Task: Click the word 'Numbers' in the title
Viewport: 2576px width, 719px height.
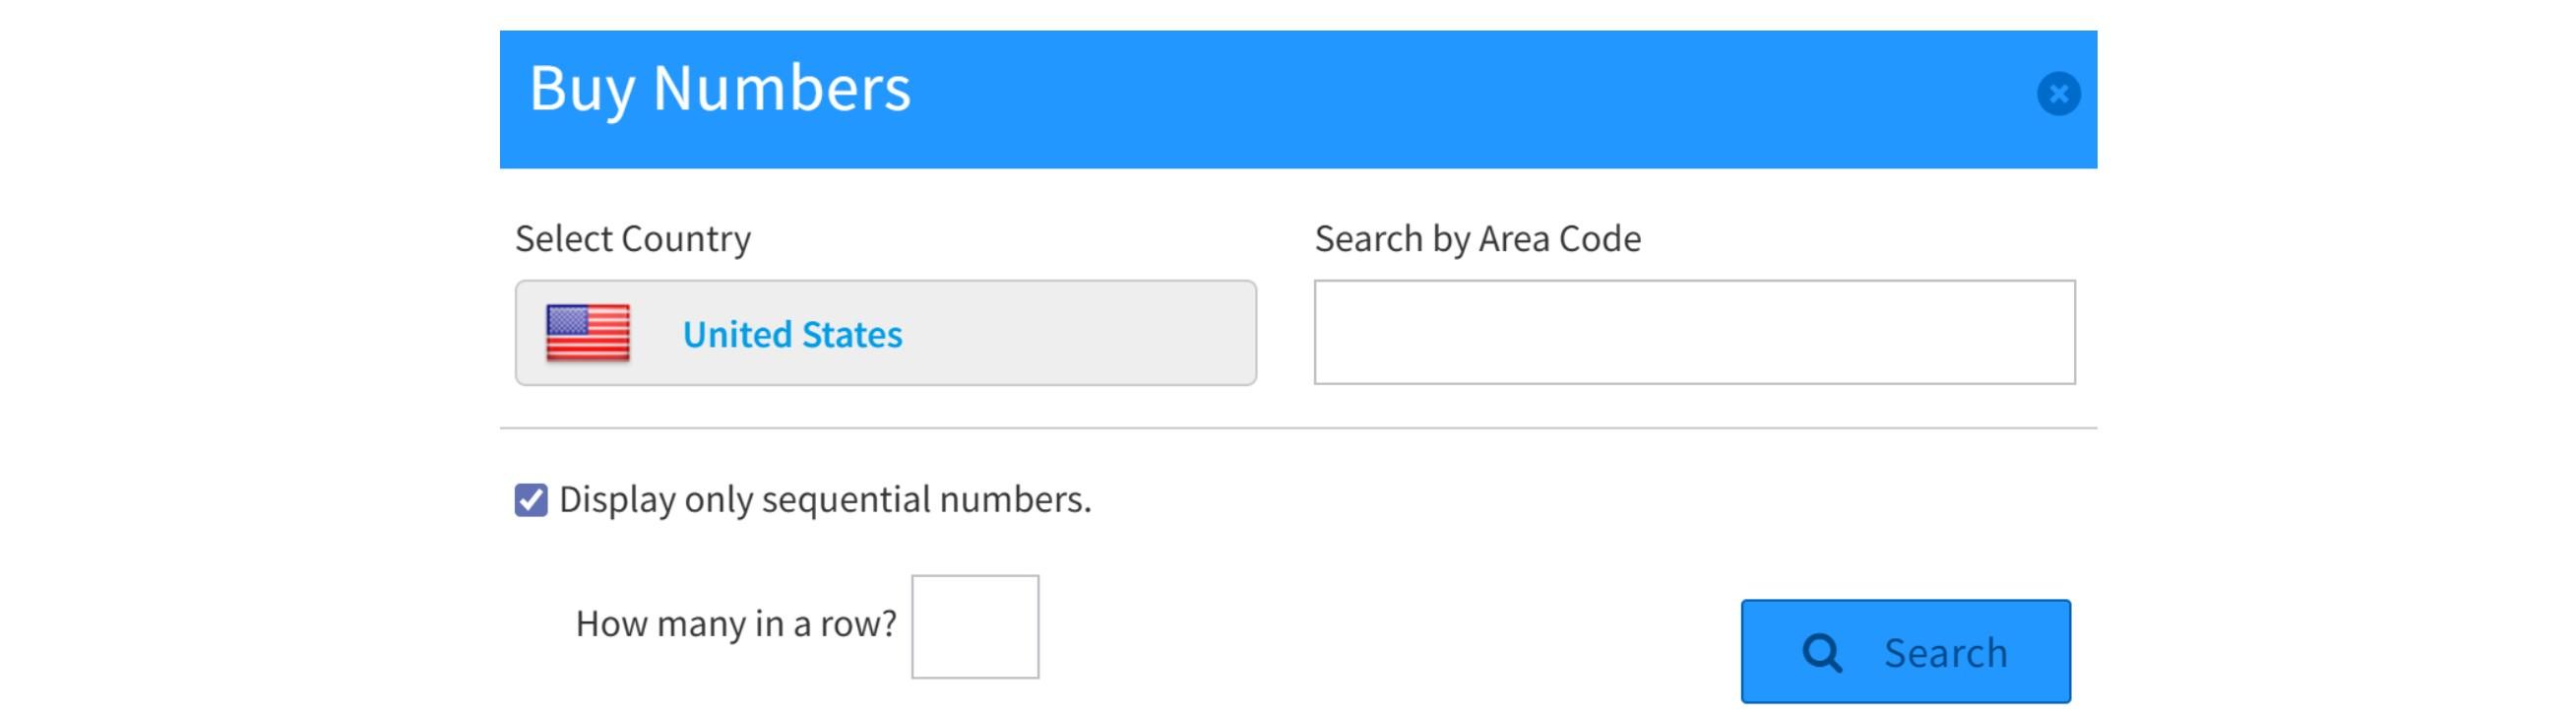Action: click(x=781, y=88)
